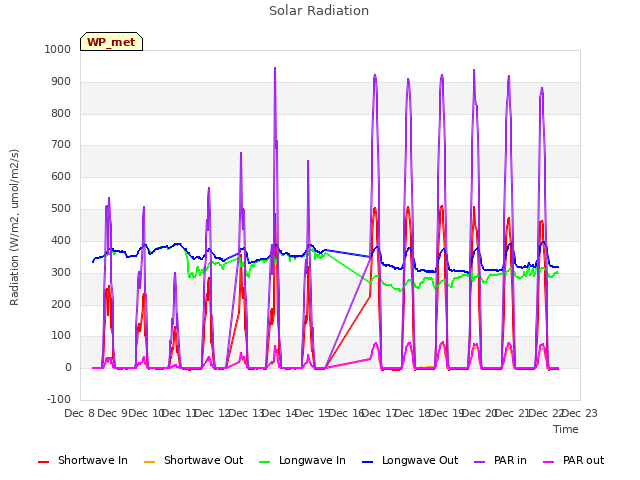The height and width of the screenshot is (480, 640).
Task: Click the 1000 y-axis tick label
Action: (58, 49)
